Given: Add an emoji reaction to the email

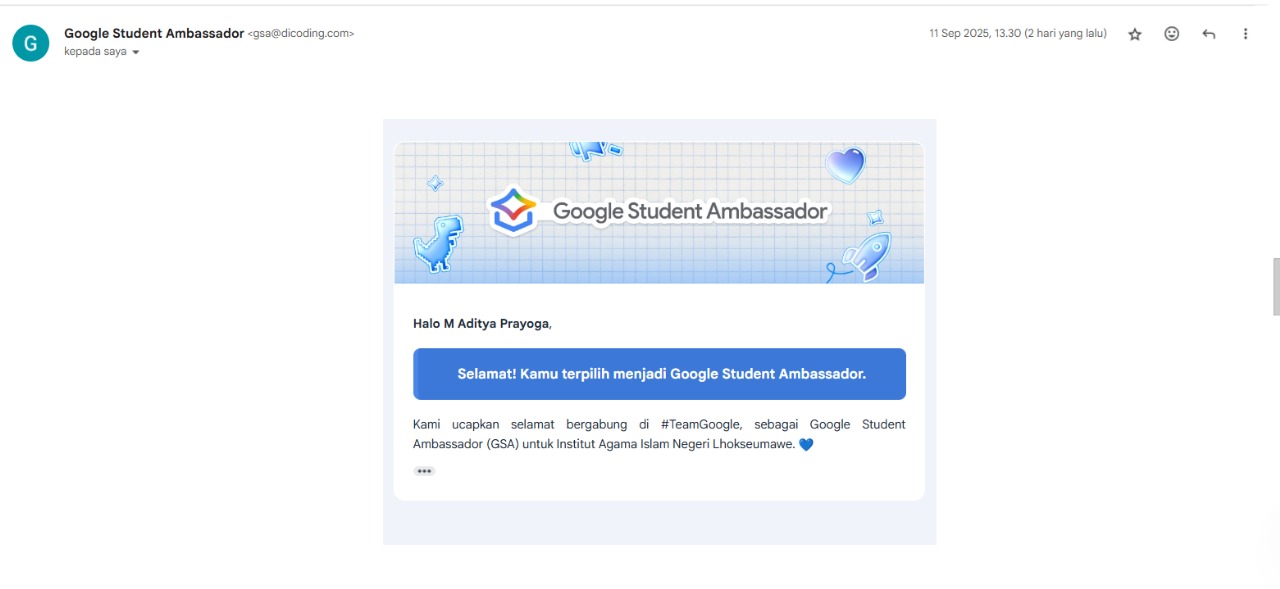Looking at the screenshot, I should coord(1172,34).
